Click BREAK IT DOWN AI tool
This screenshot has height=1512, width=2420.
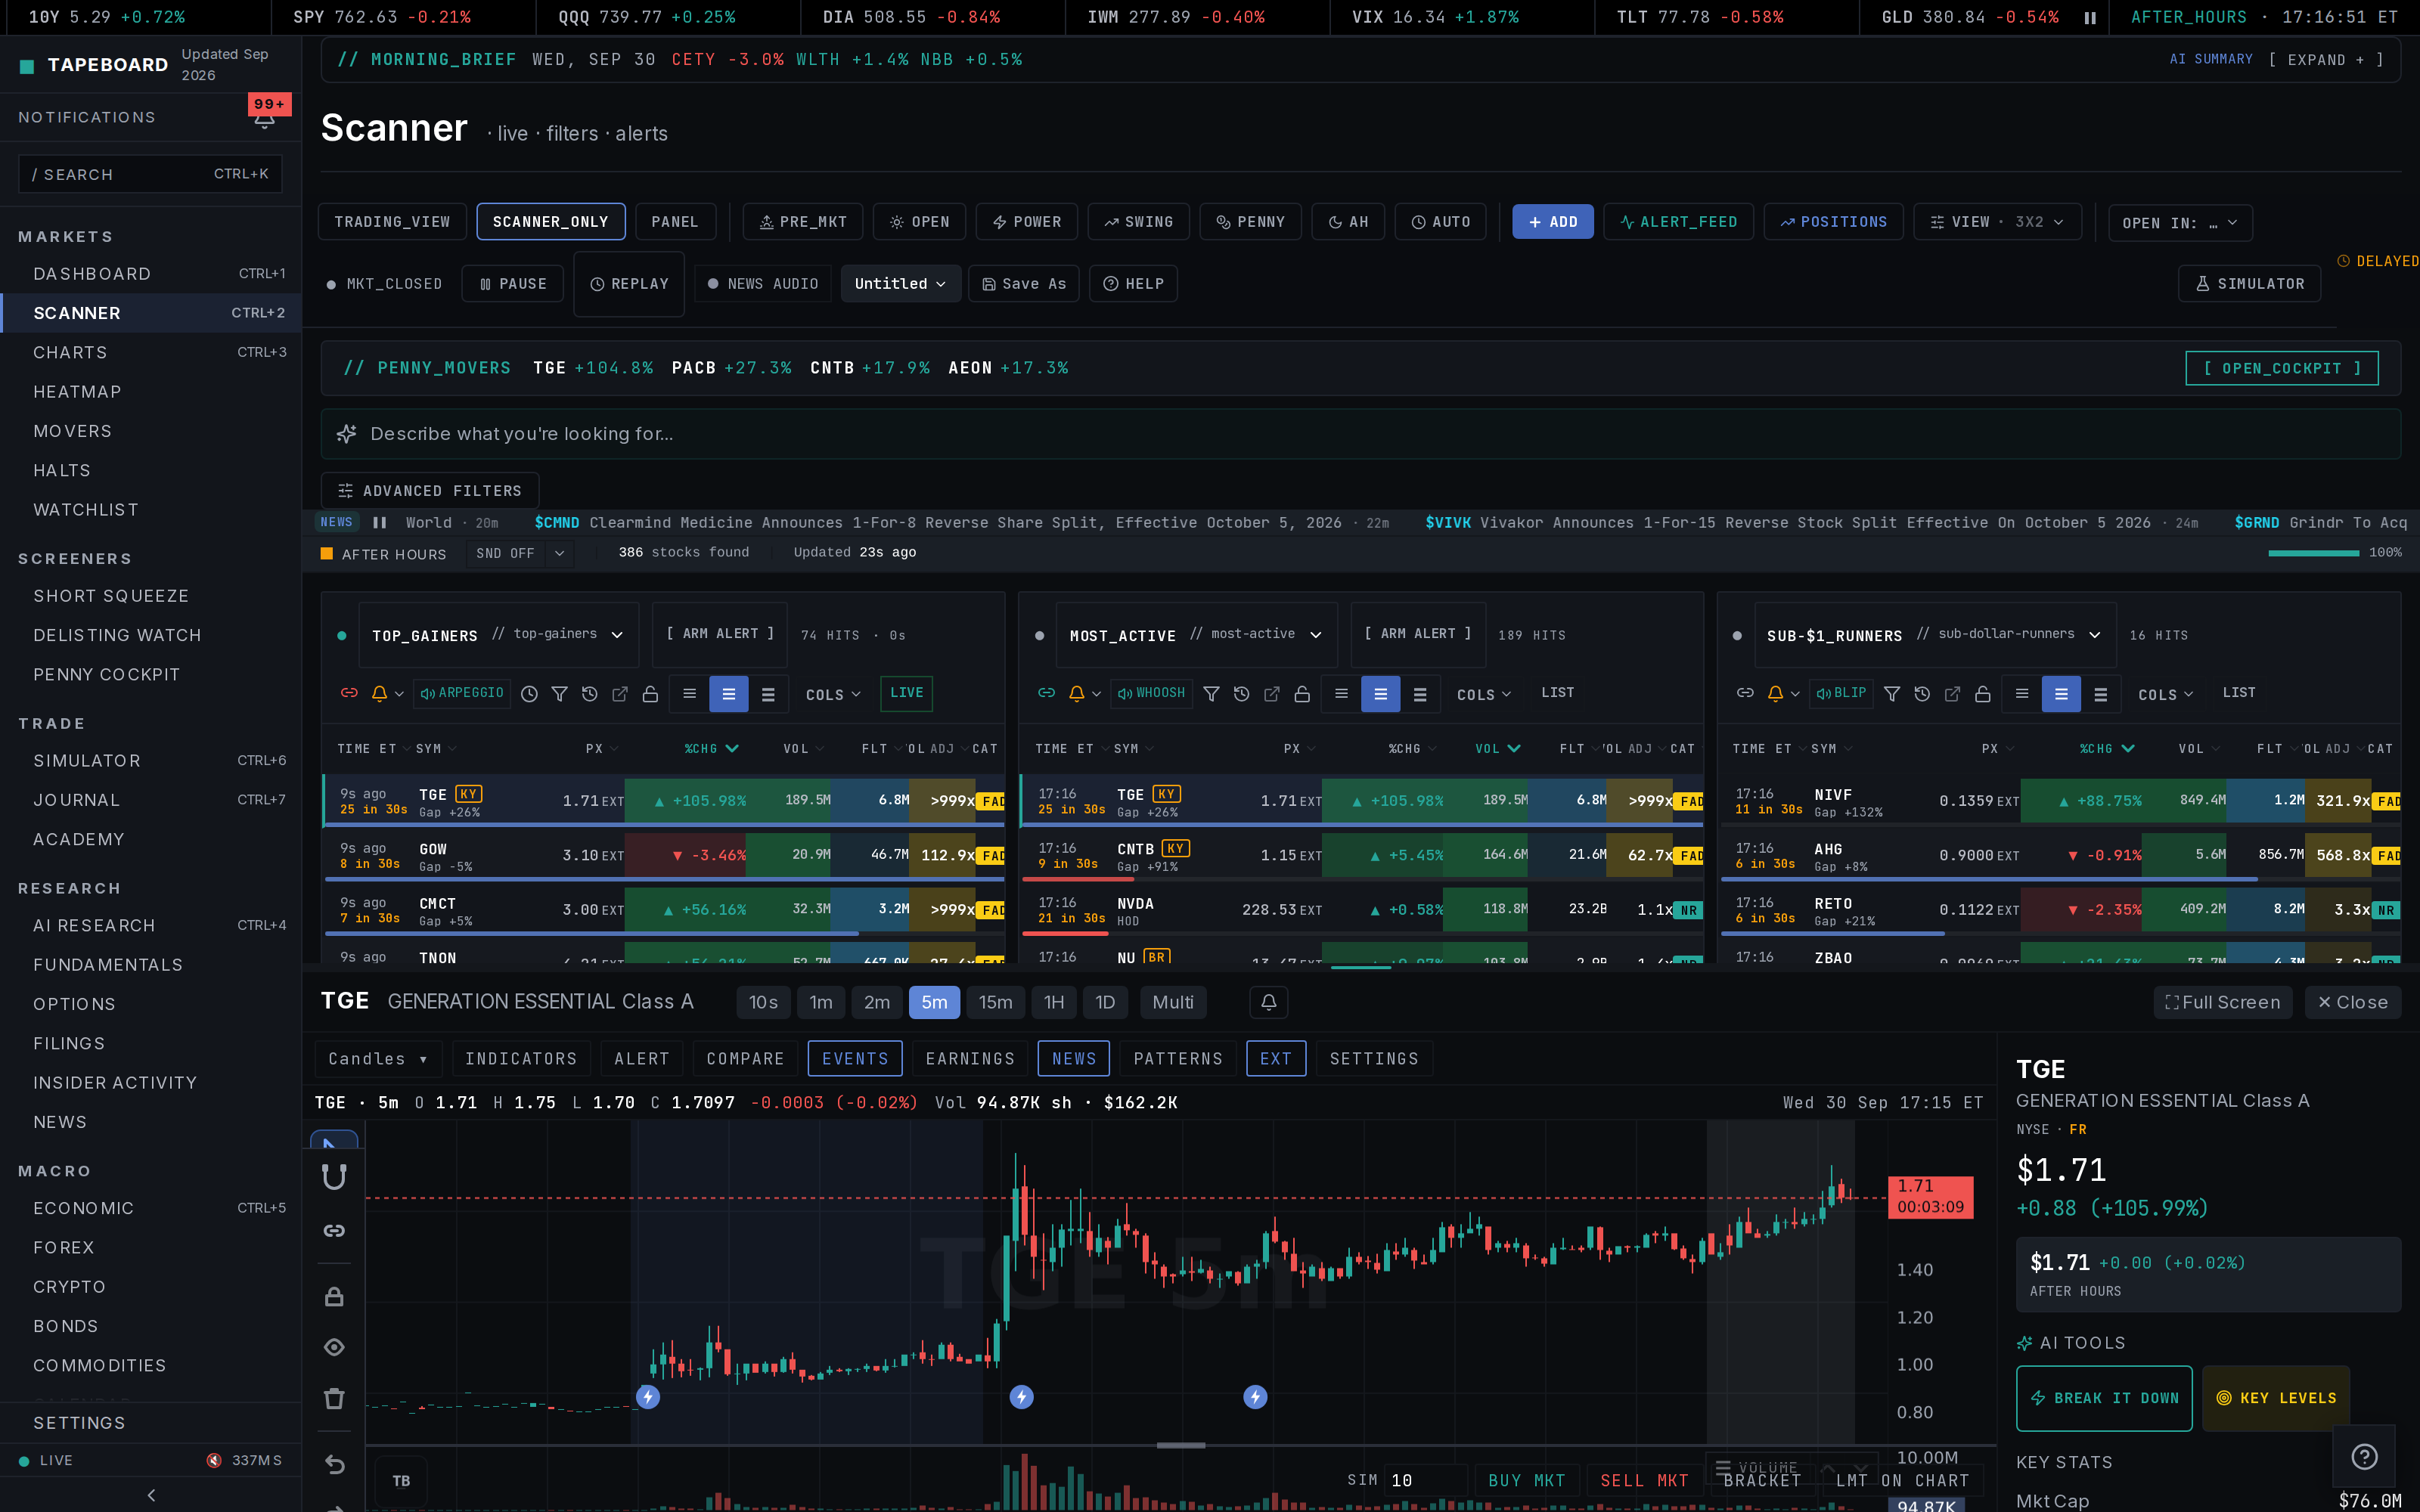2104,1398
